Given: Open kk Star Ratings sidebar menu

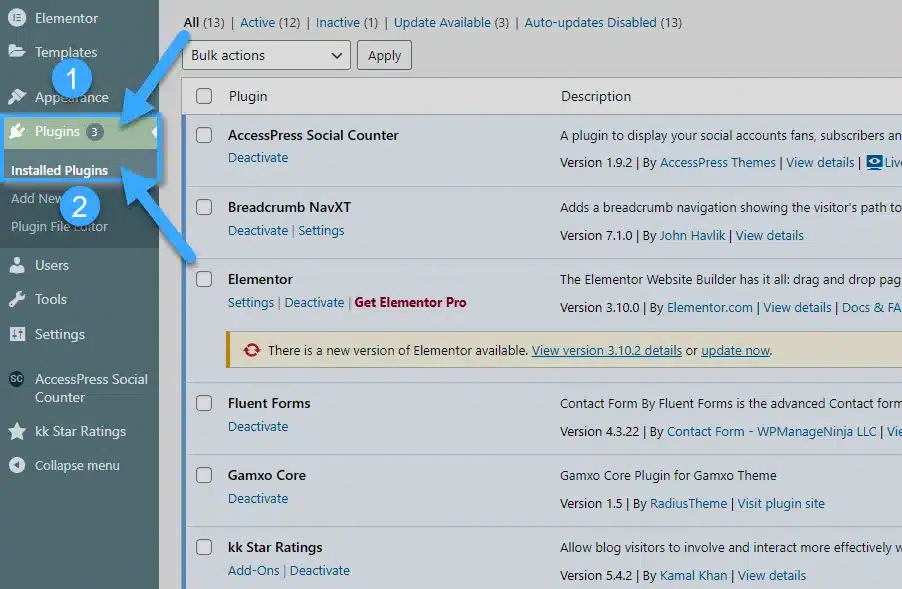Looking at the screenshot, I should (x=81, y=431).
